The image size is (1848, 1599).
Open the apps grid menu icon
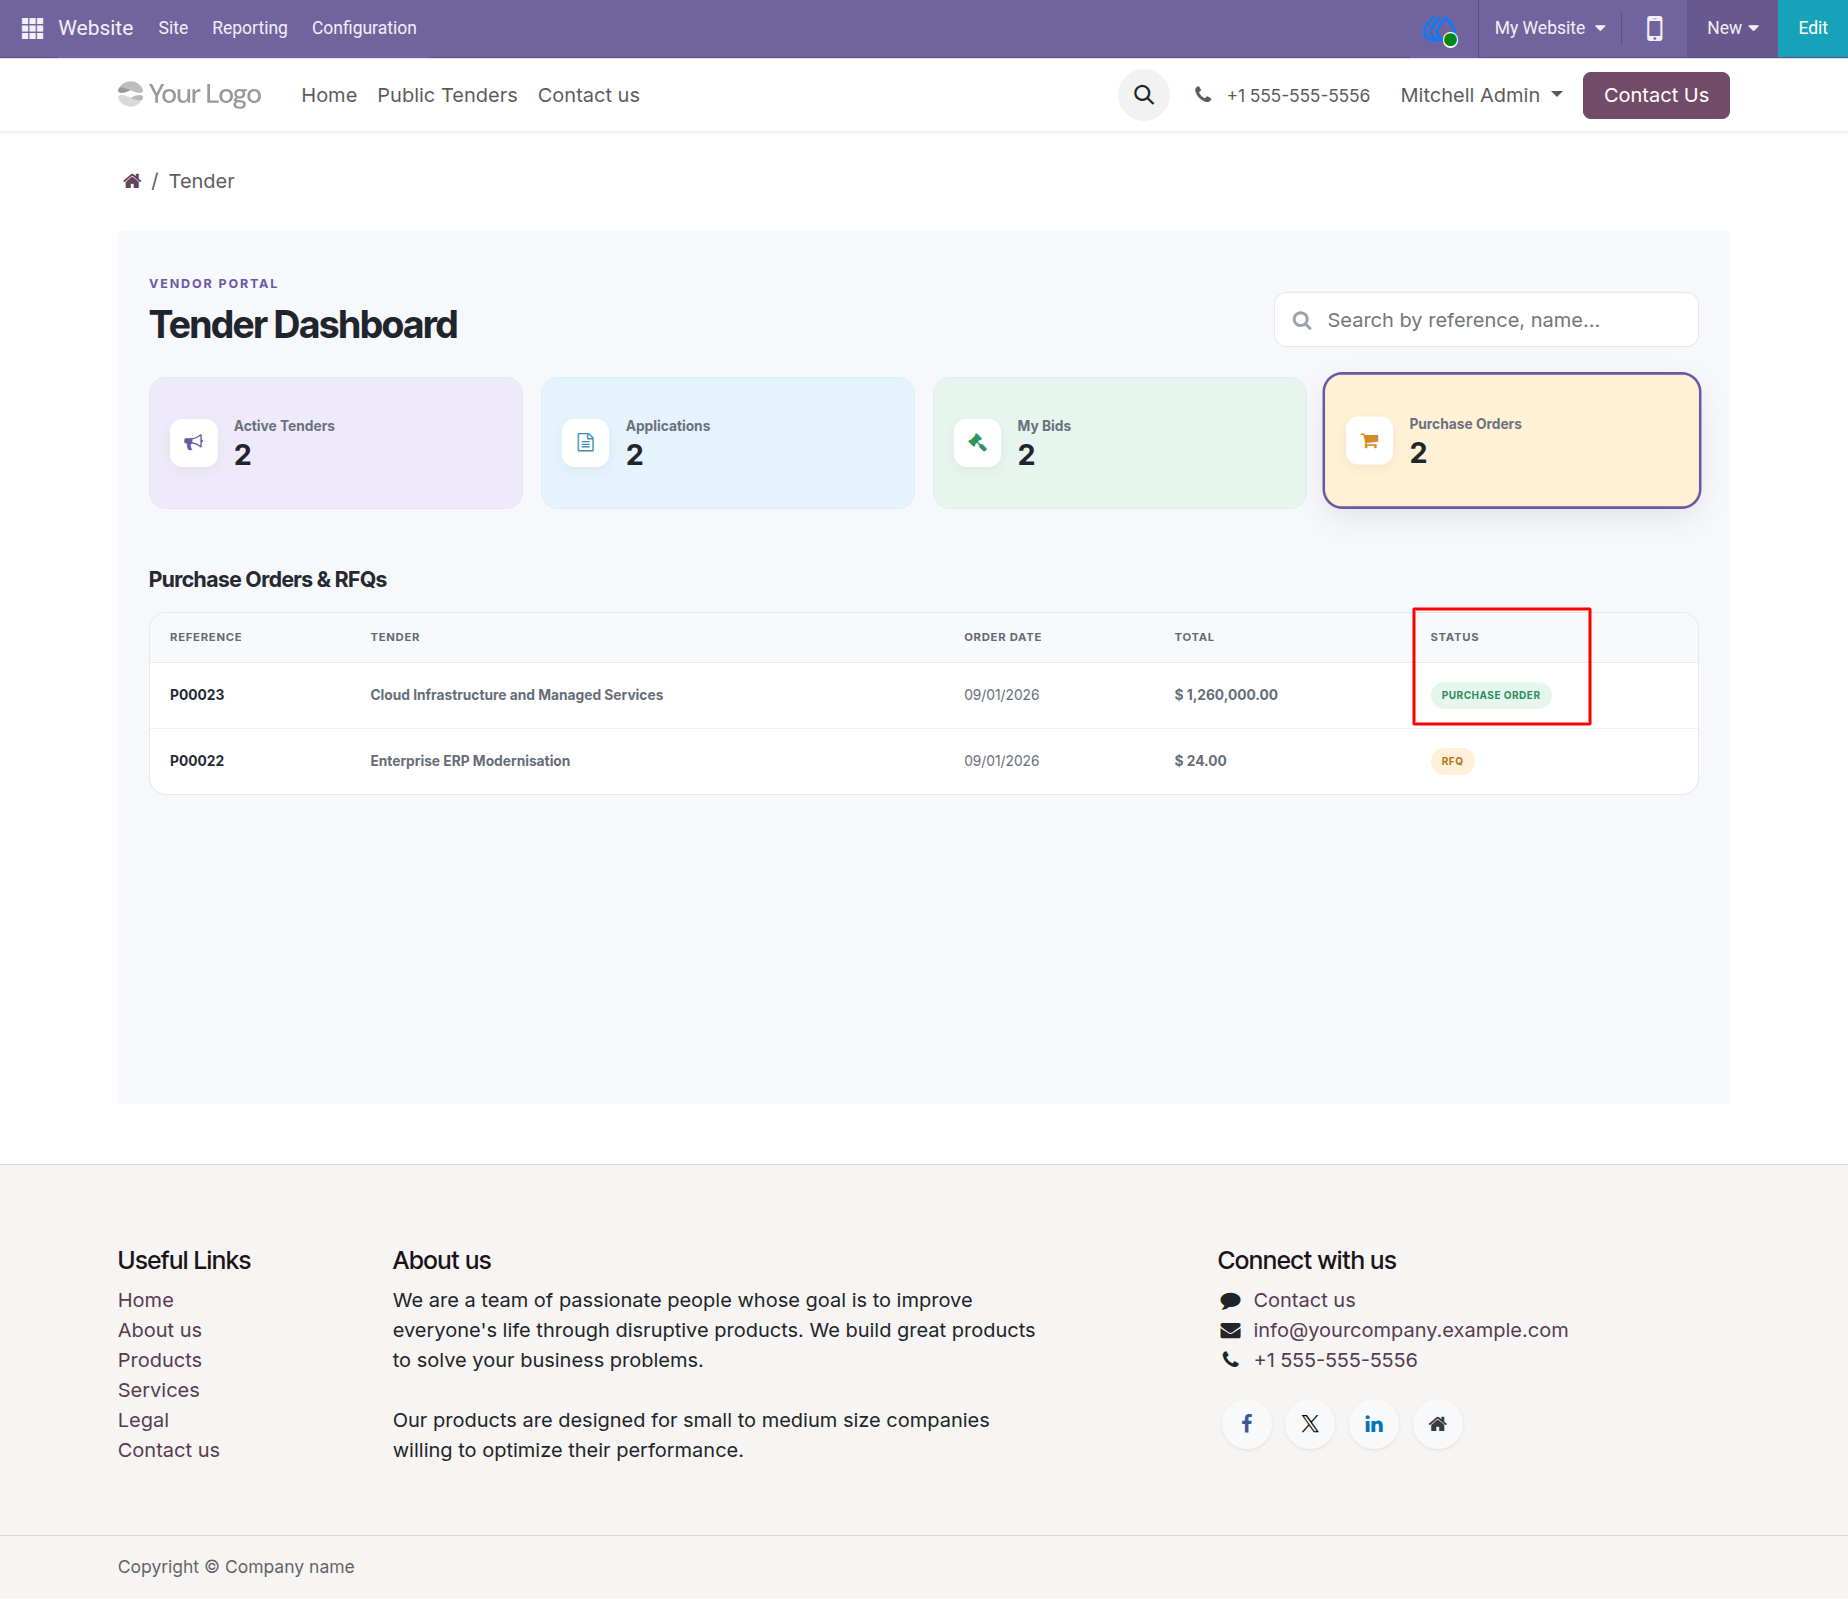pyautogui.click(x=32, y=28)
